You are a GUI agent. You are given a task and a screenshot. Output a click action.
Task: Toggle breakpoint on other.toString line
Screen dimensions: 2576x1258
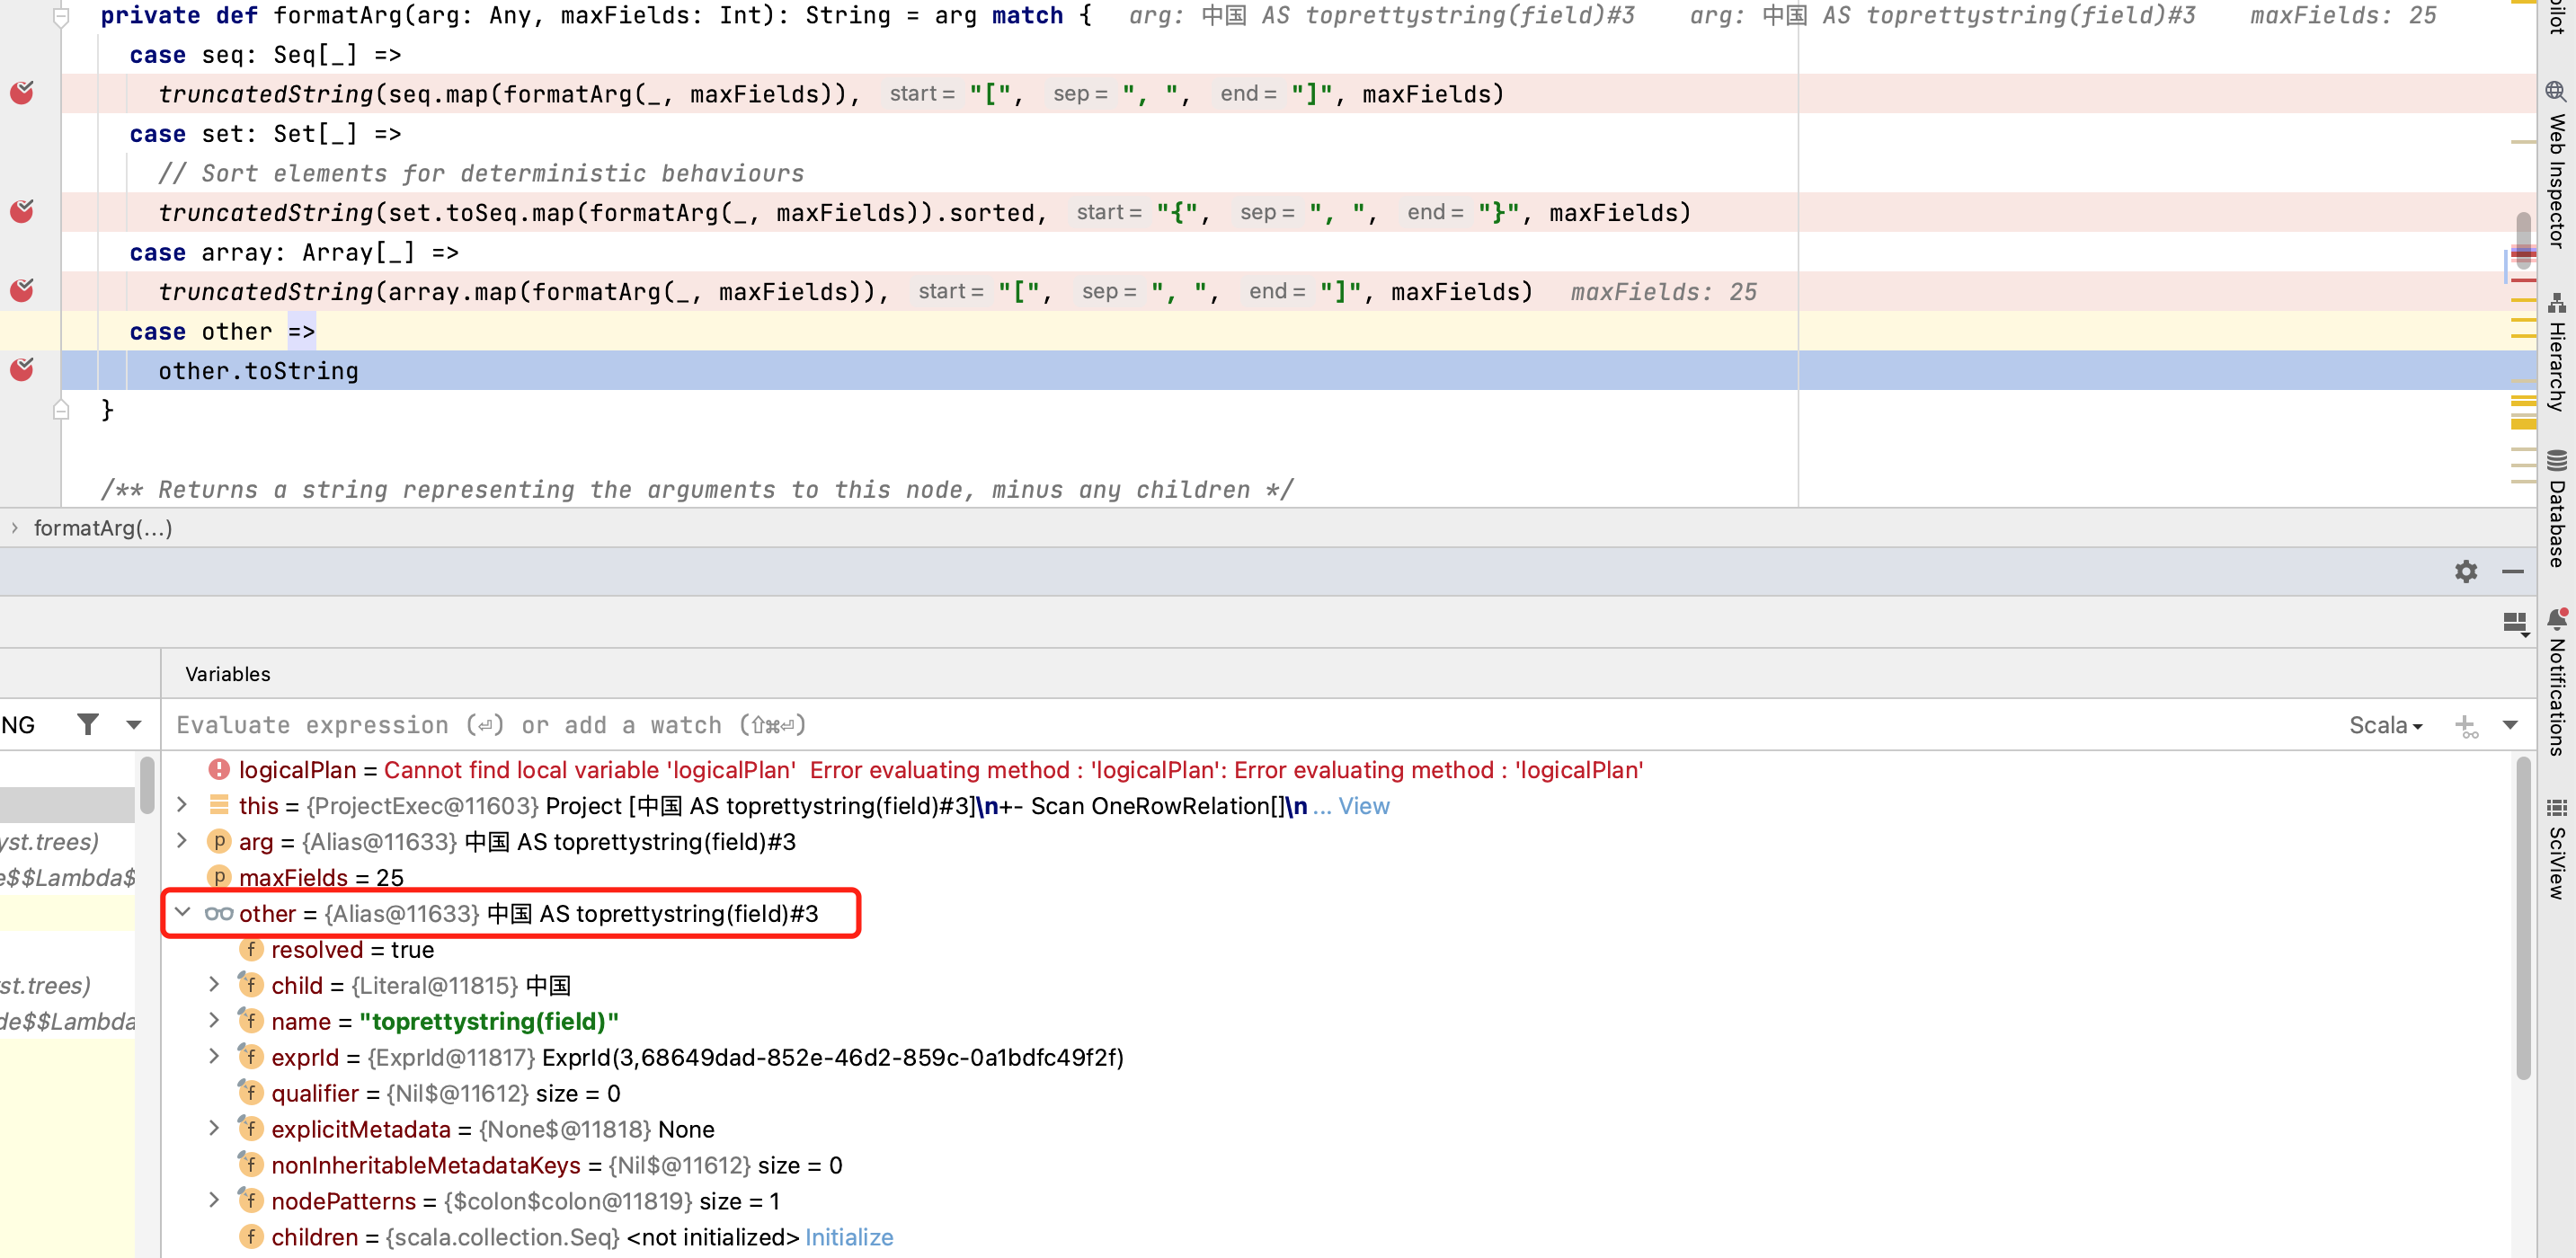(x=22, y=370)
